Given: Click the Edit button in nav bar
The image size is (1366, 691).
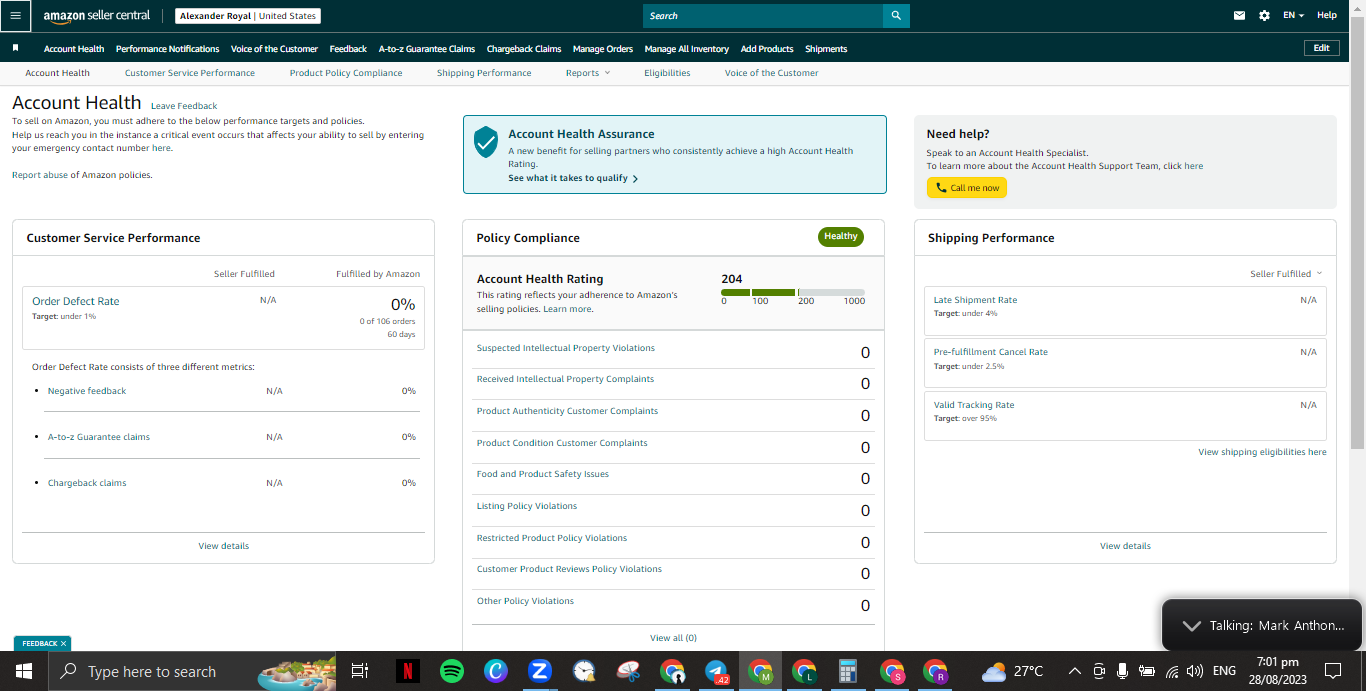Looking at the screenshot, I should (x=1322, y=48).
